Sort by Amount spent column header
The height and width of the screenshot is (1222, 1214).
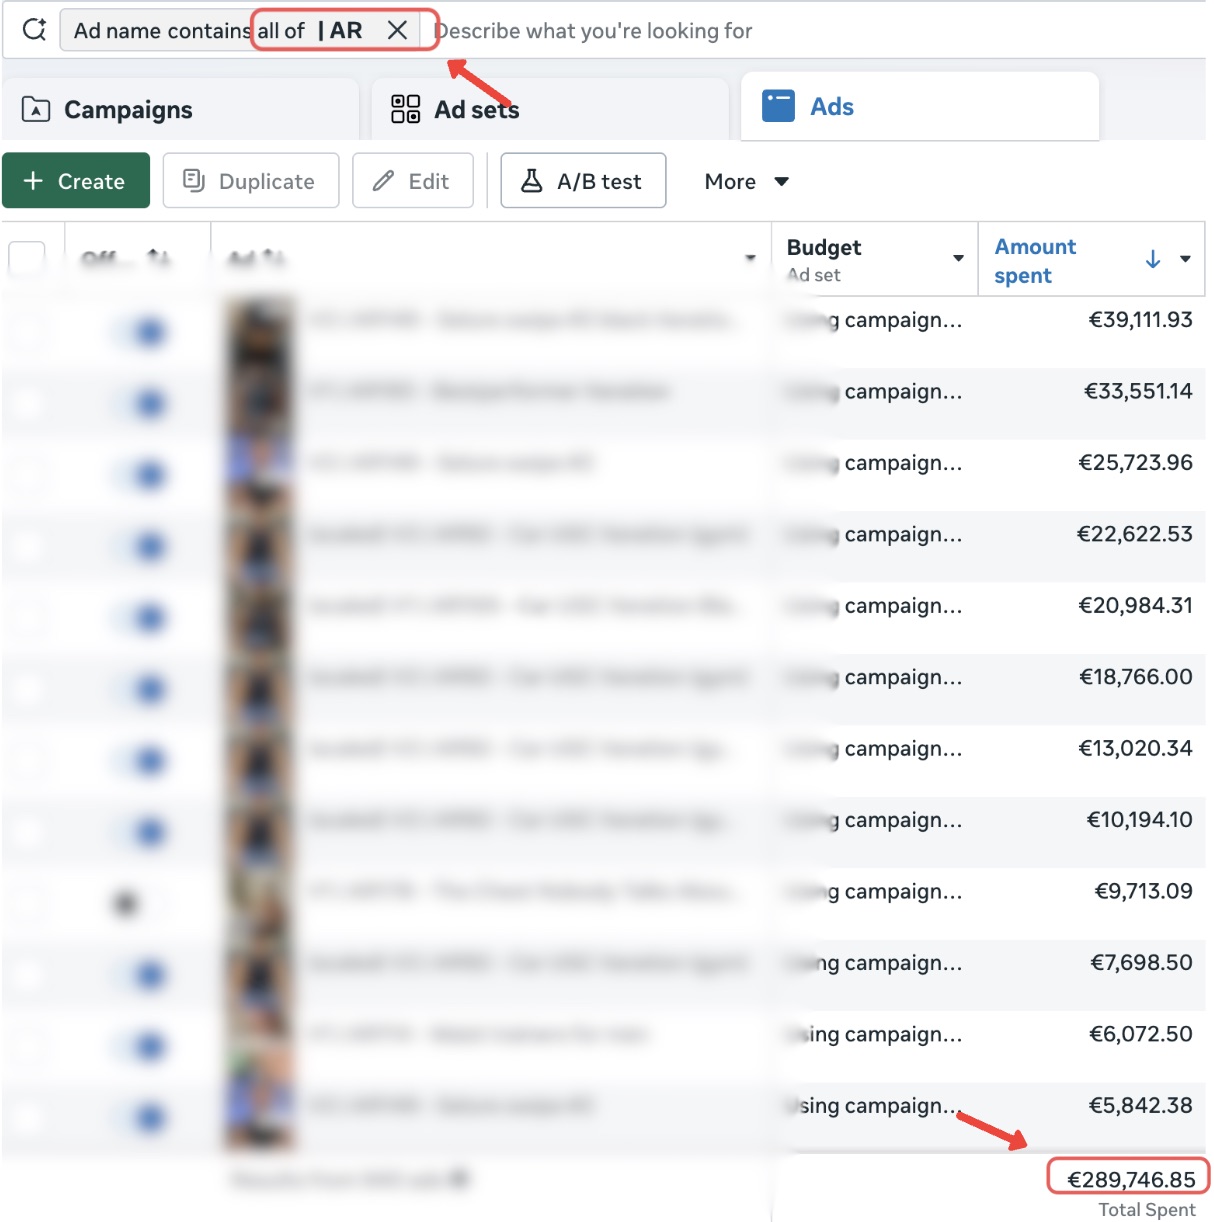click(x=1035, y=261)
